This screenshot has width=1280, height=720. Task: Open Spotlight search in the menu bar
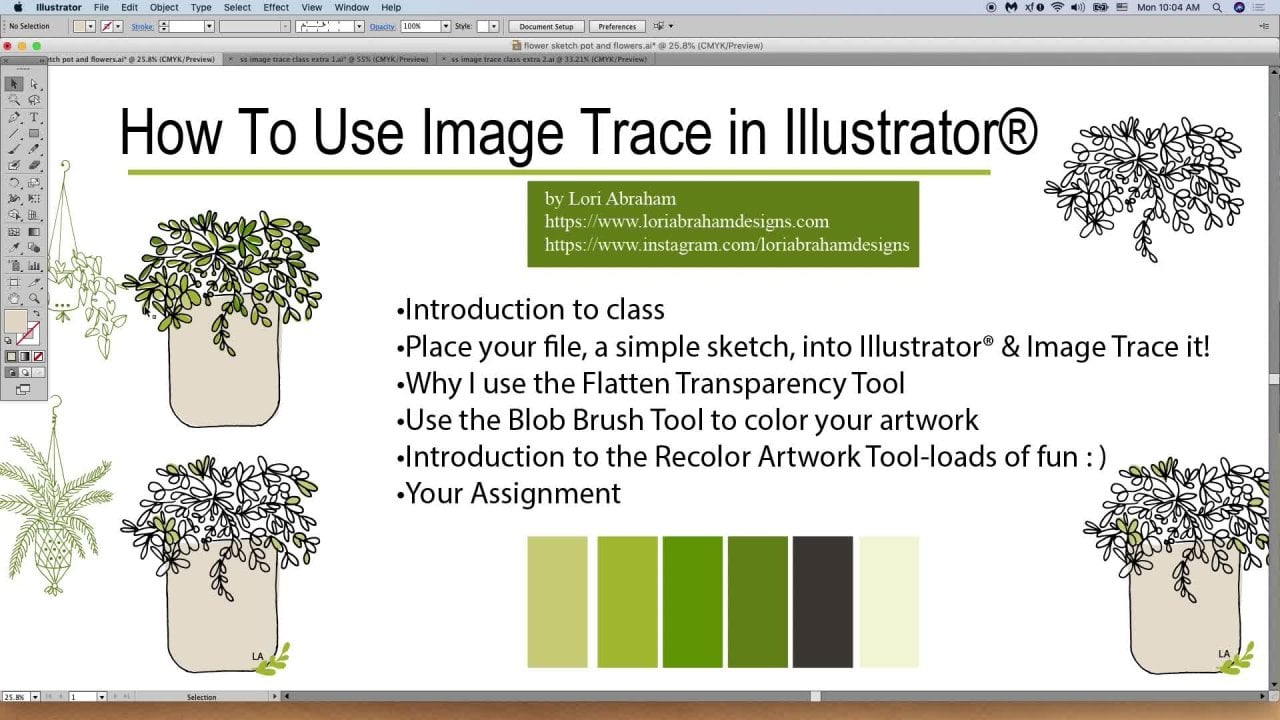click(1217, 7)
